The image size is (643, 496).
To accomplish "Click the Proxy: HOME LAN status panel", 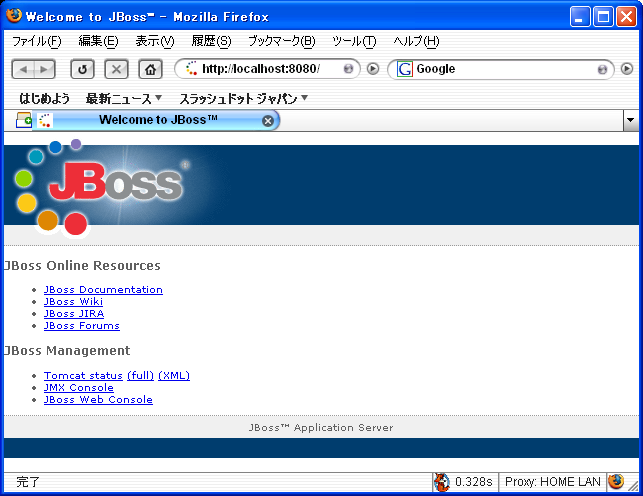I will 551,482.
